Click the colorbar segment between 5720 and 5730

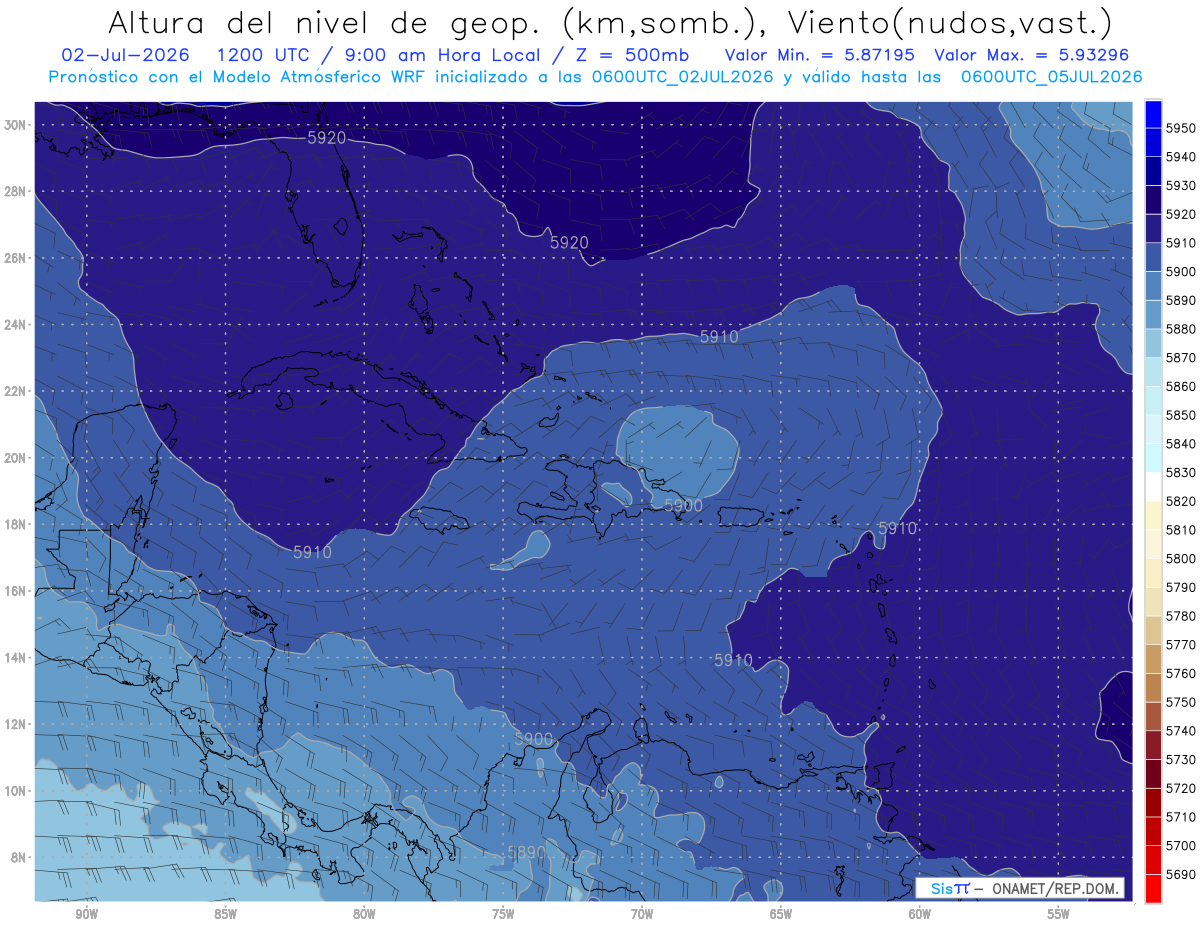1153,773
